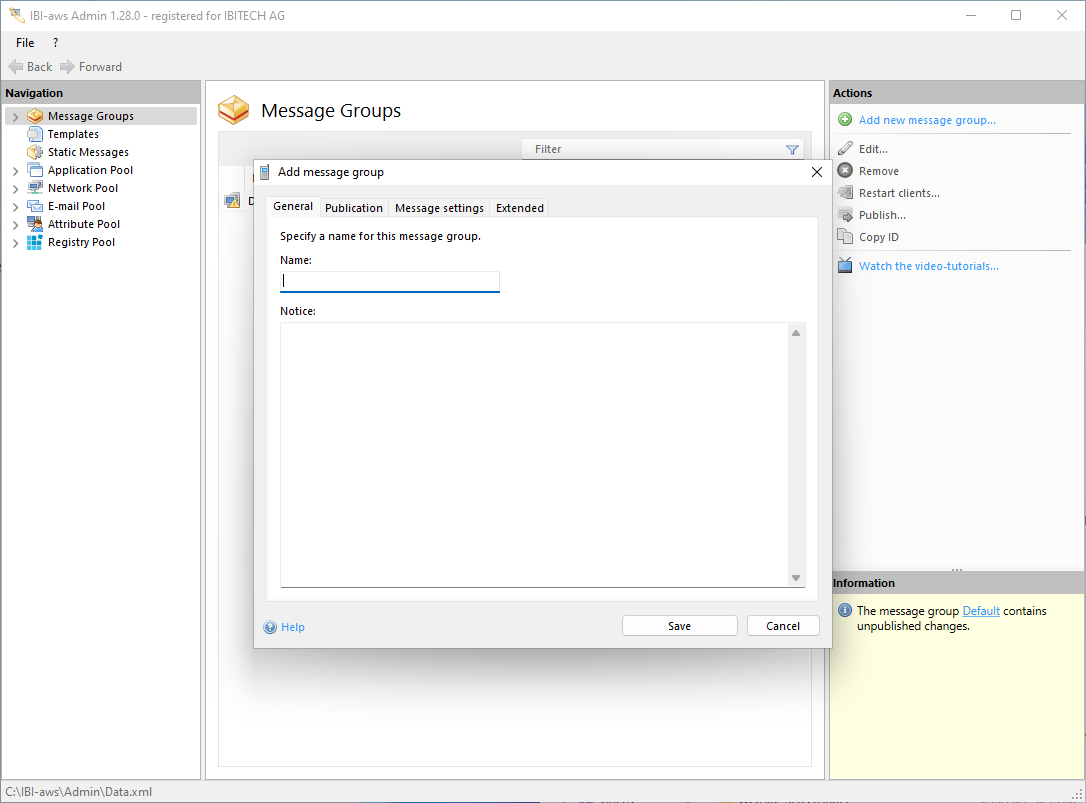This screenshot has height=803, width=1086.
Task: Open the Default message group link
Action: [981, 611]
